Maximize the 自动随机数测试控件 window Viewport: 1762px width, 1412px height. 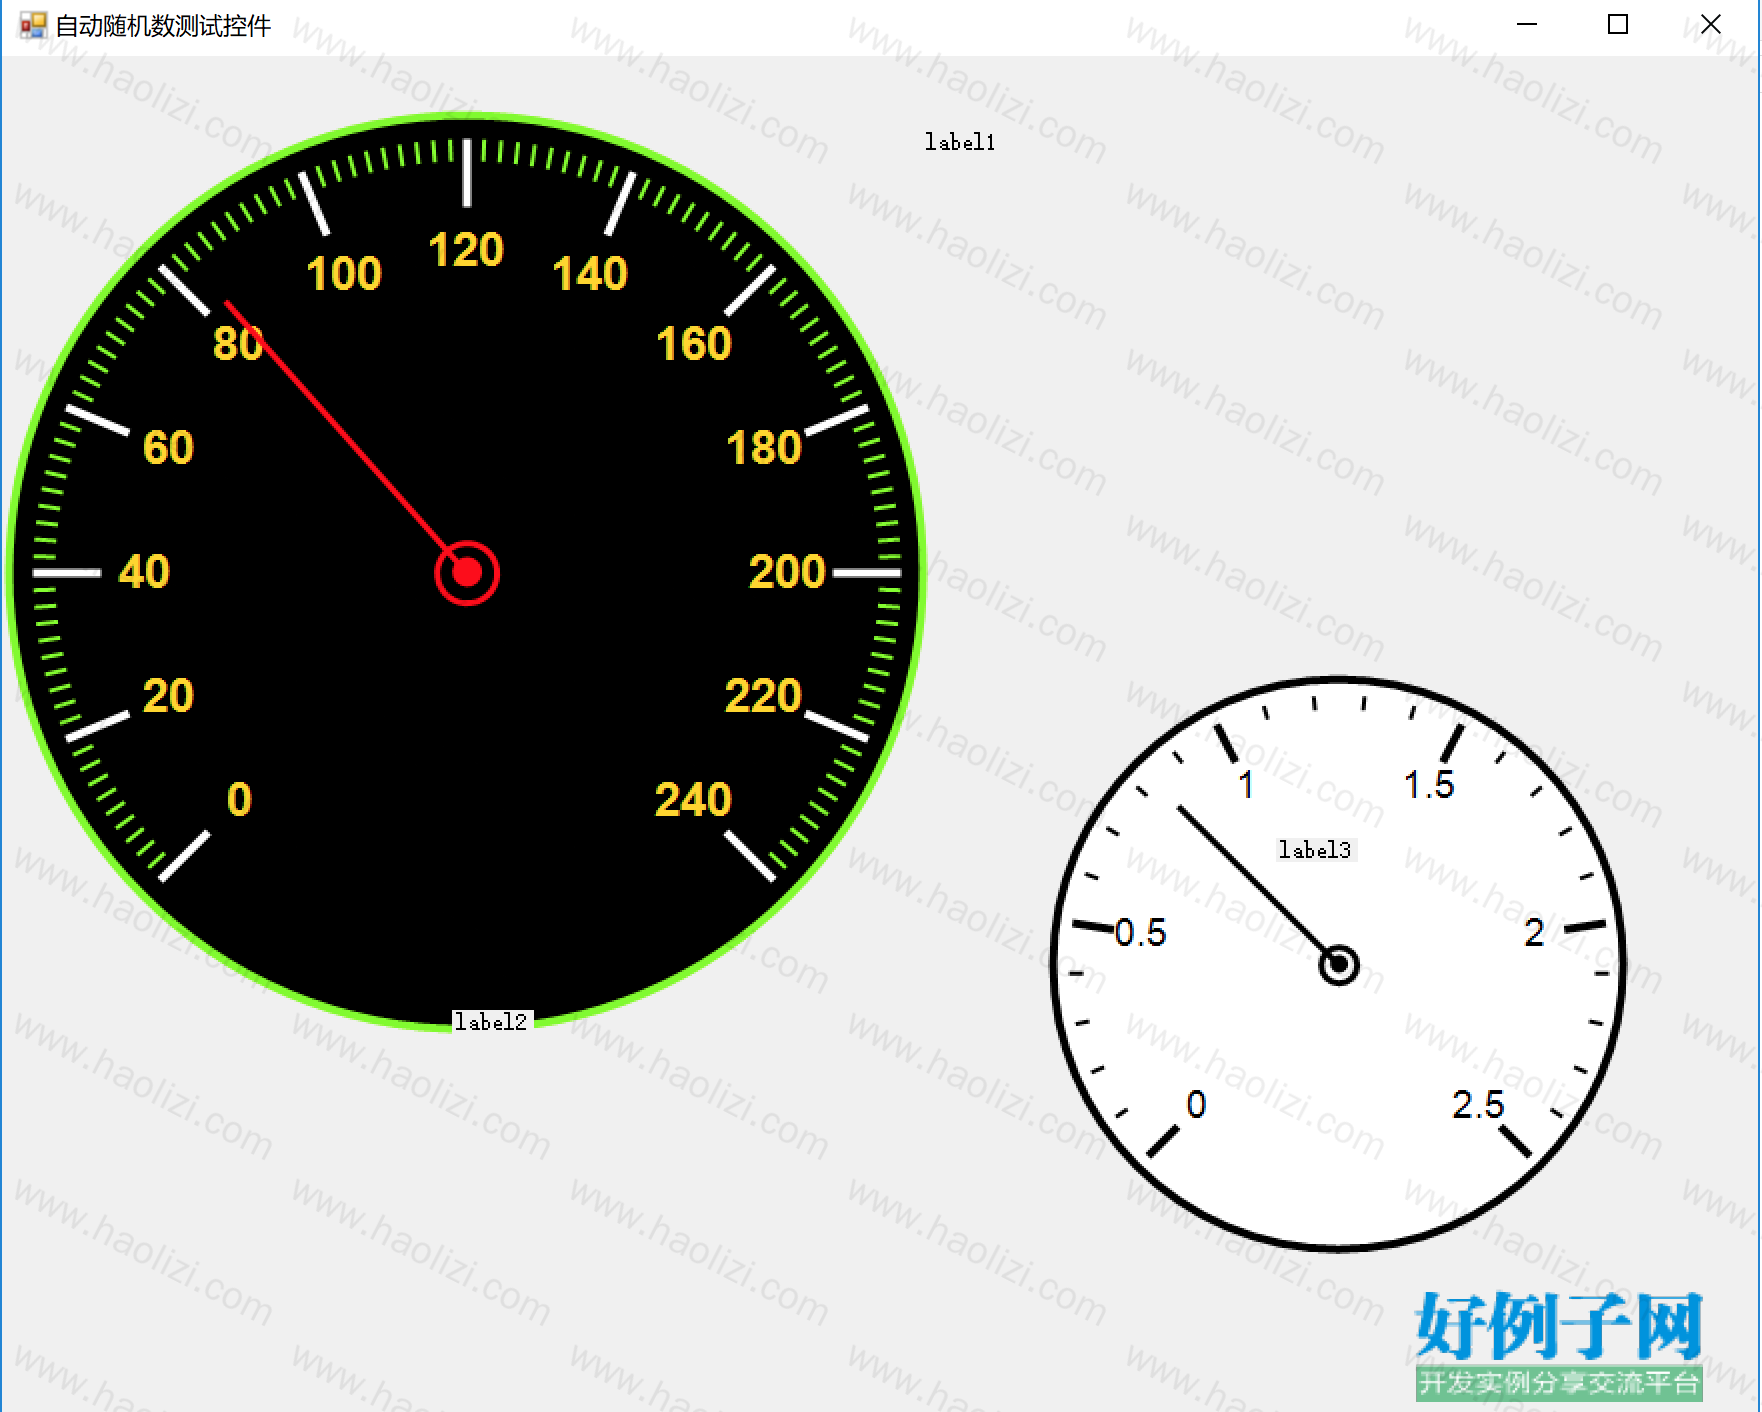coord(1618,25)
